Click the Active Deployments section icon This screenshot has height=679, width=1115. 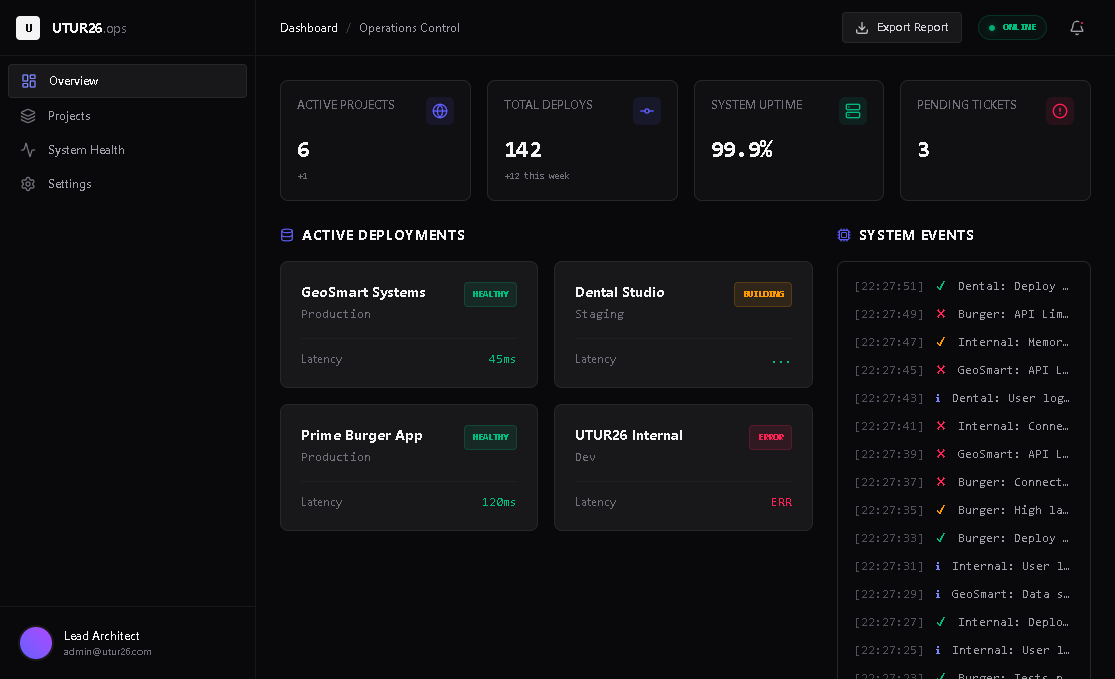coord(287,235)
